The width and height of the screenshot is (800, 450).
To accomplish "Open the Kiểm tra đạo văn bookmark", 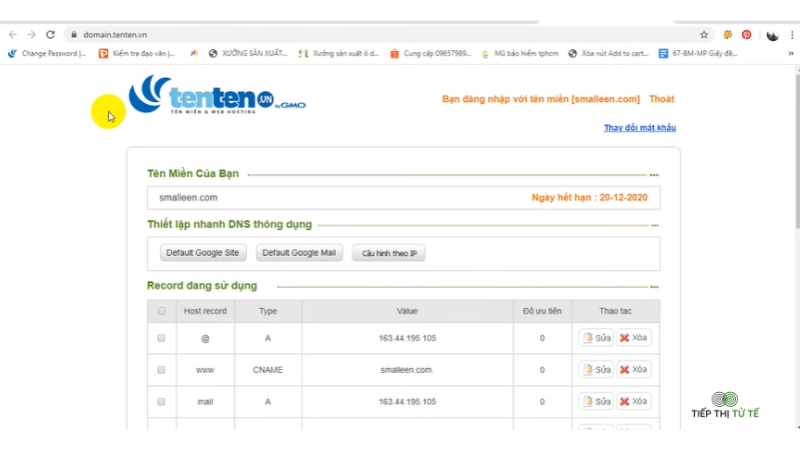I will point(137,54).
